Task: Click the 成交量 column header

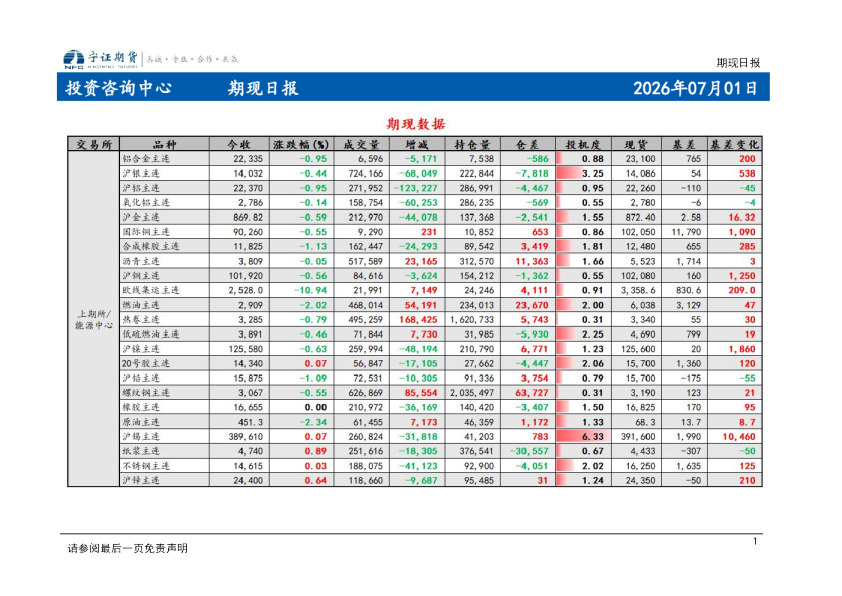Action: click(x=361, y=144)
